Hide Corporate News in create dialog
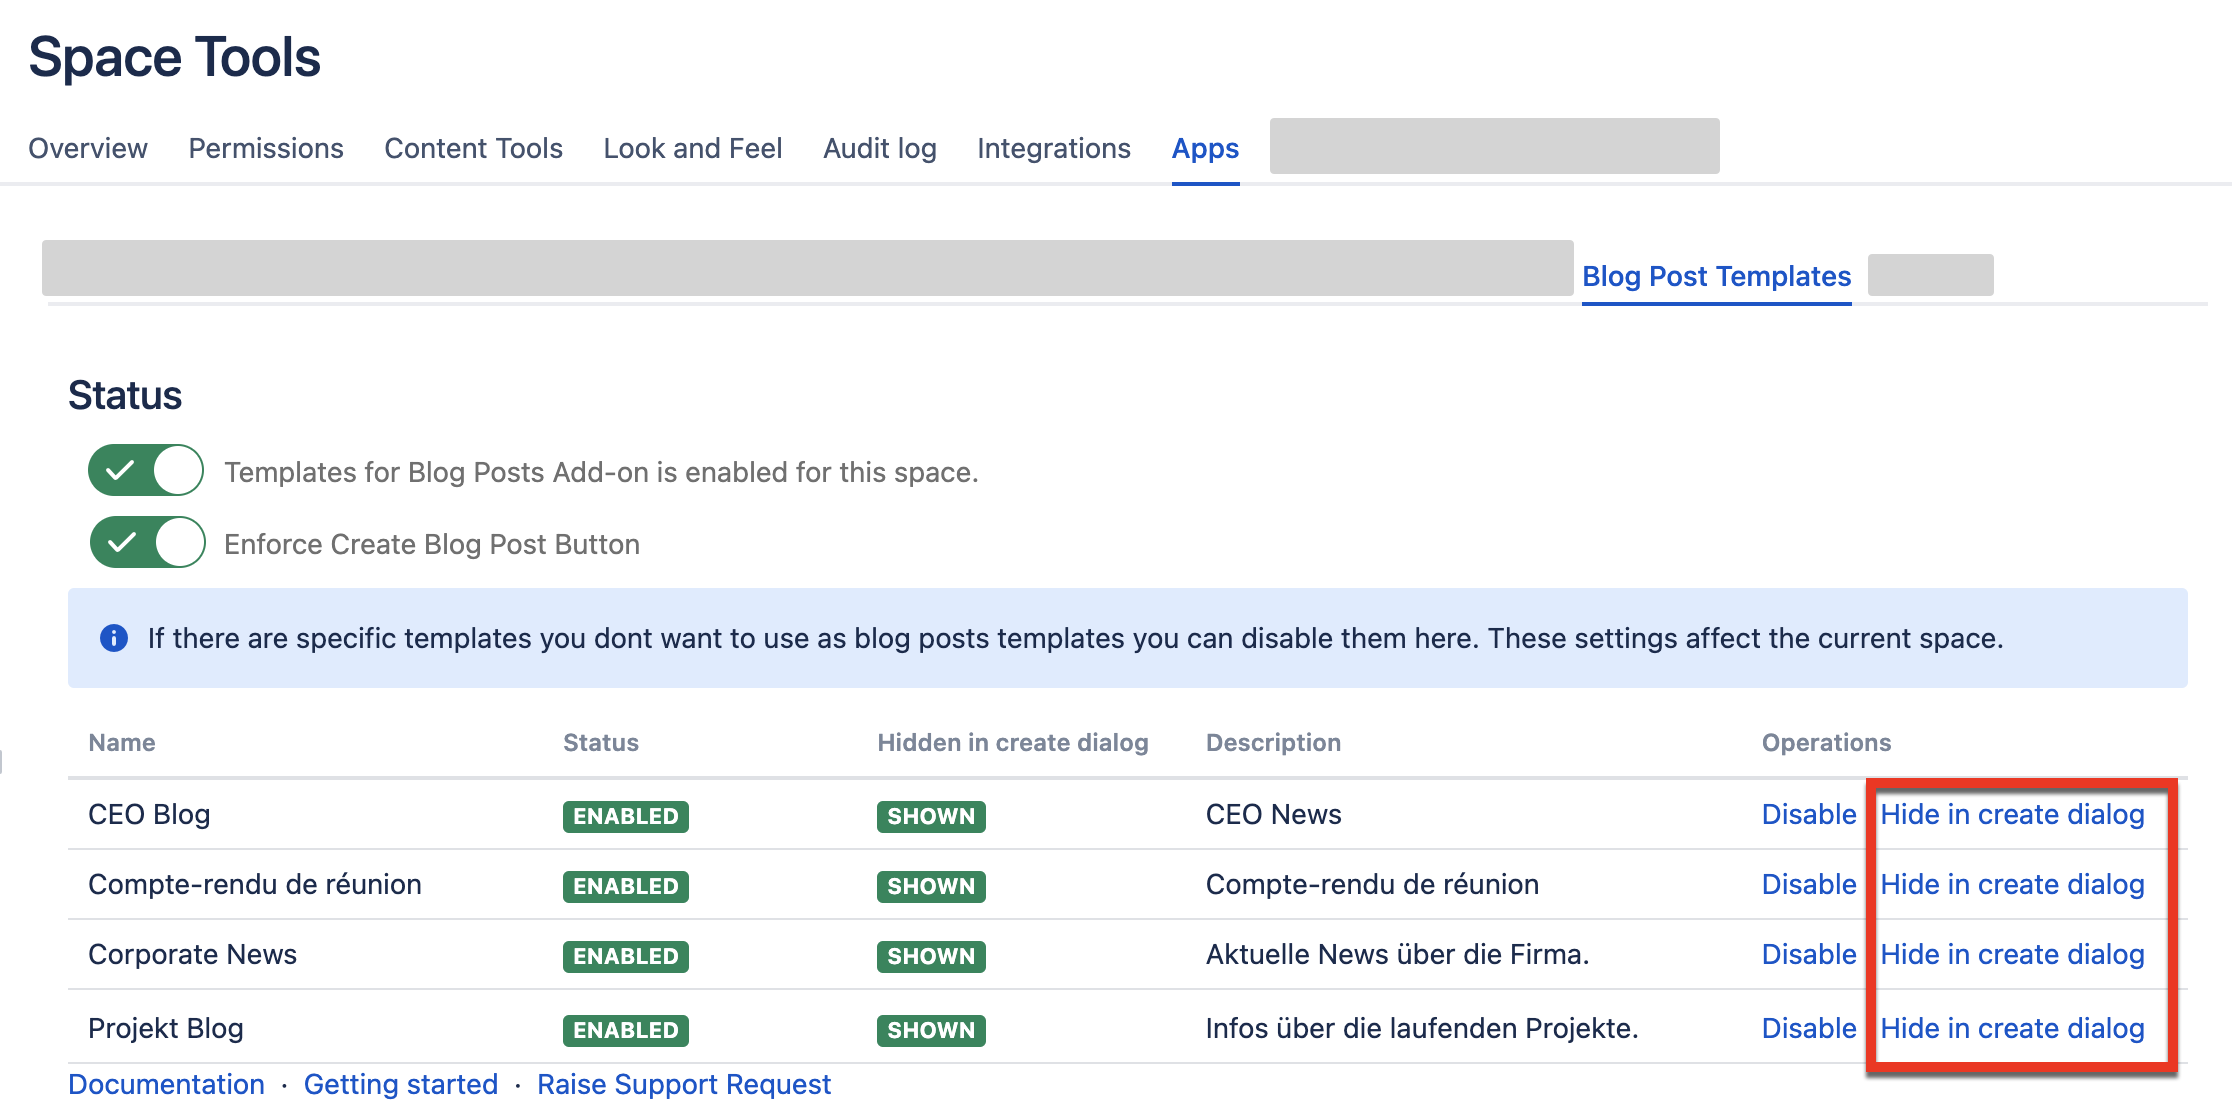 point(2012,954)
